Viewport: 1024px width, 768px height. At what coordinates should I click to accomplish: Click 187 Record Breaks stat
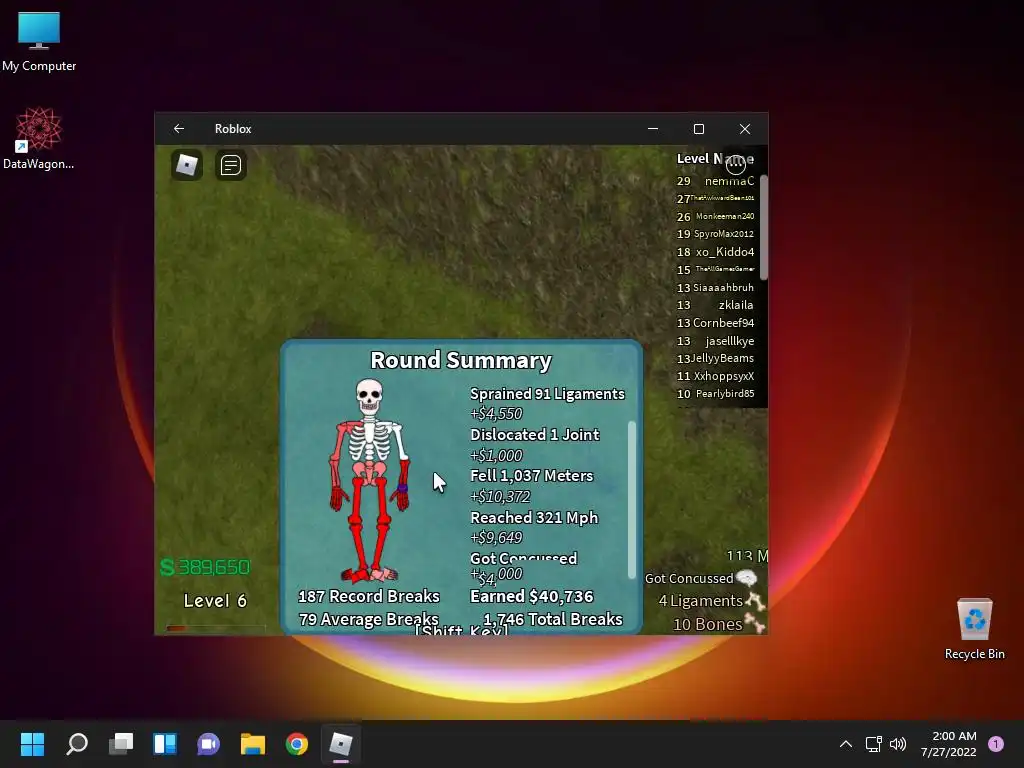point(369,596)
